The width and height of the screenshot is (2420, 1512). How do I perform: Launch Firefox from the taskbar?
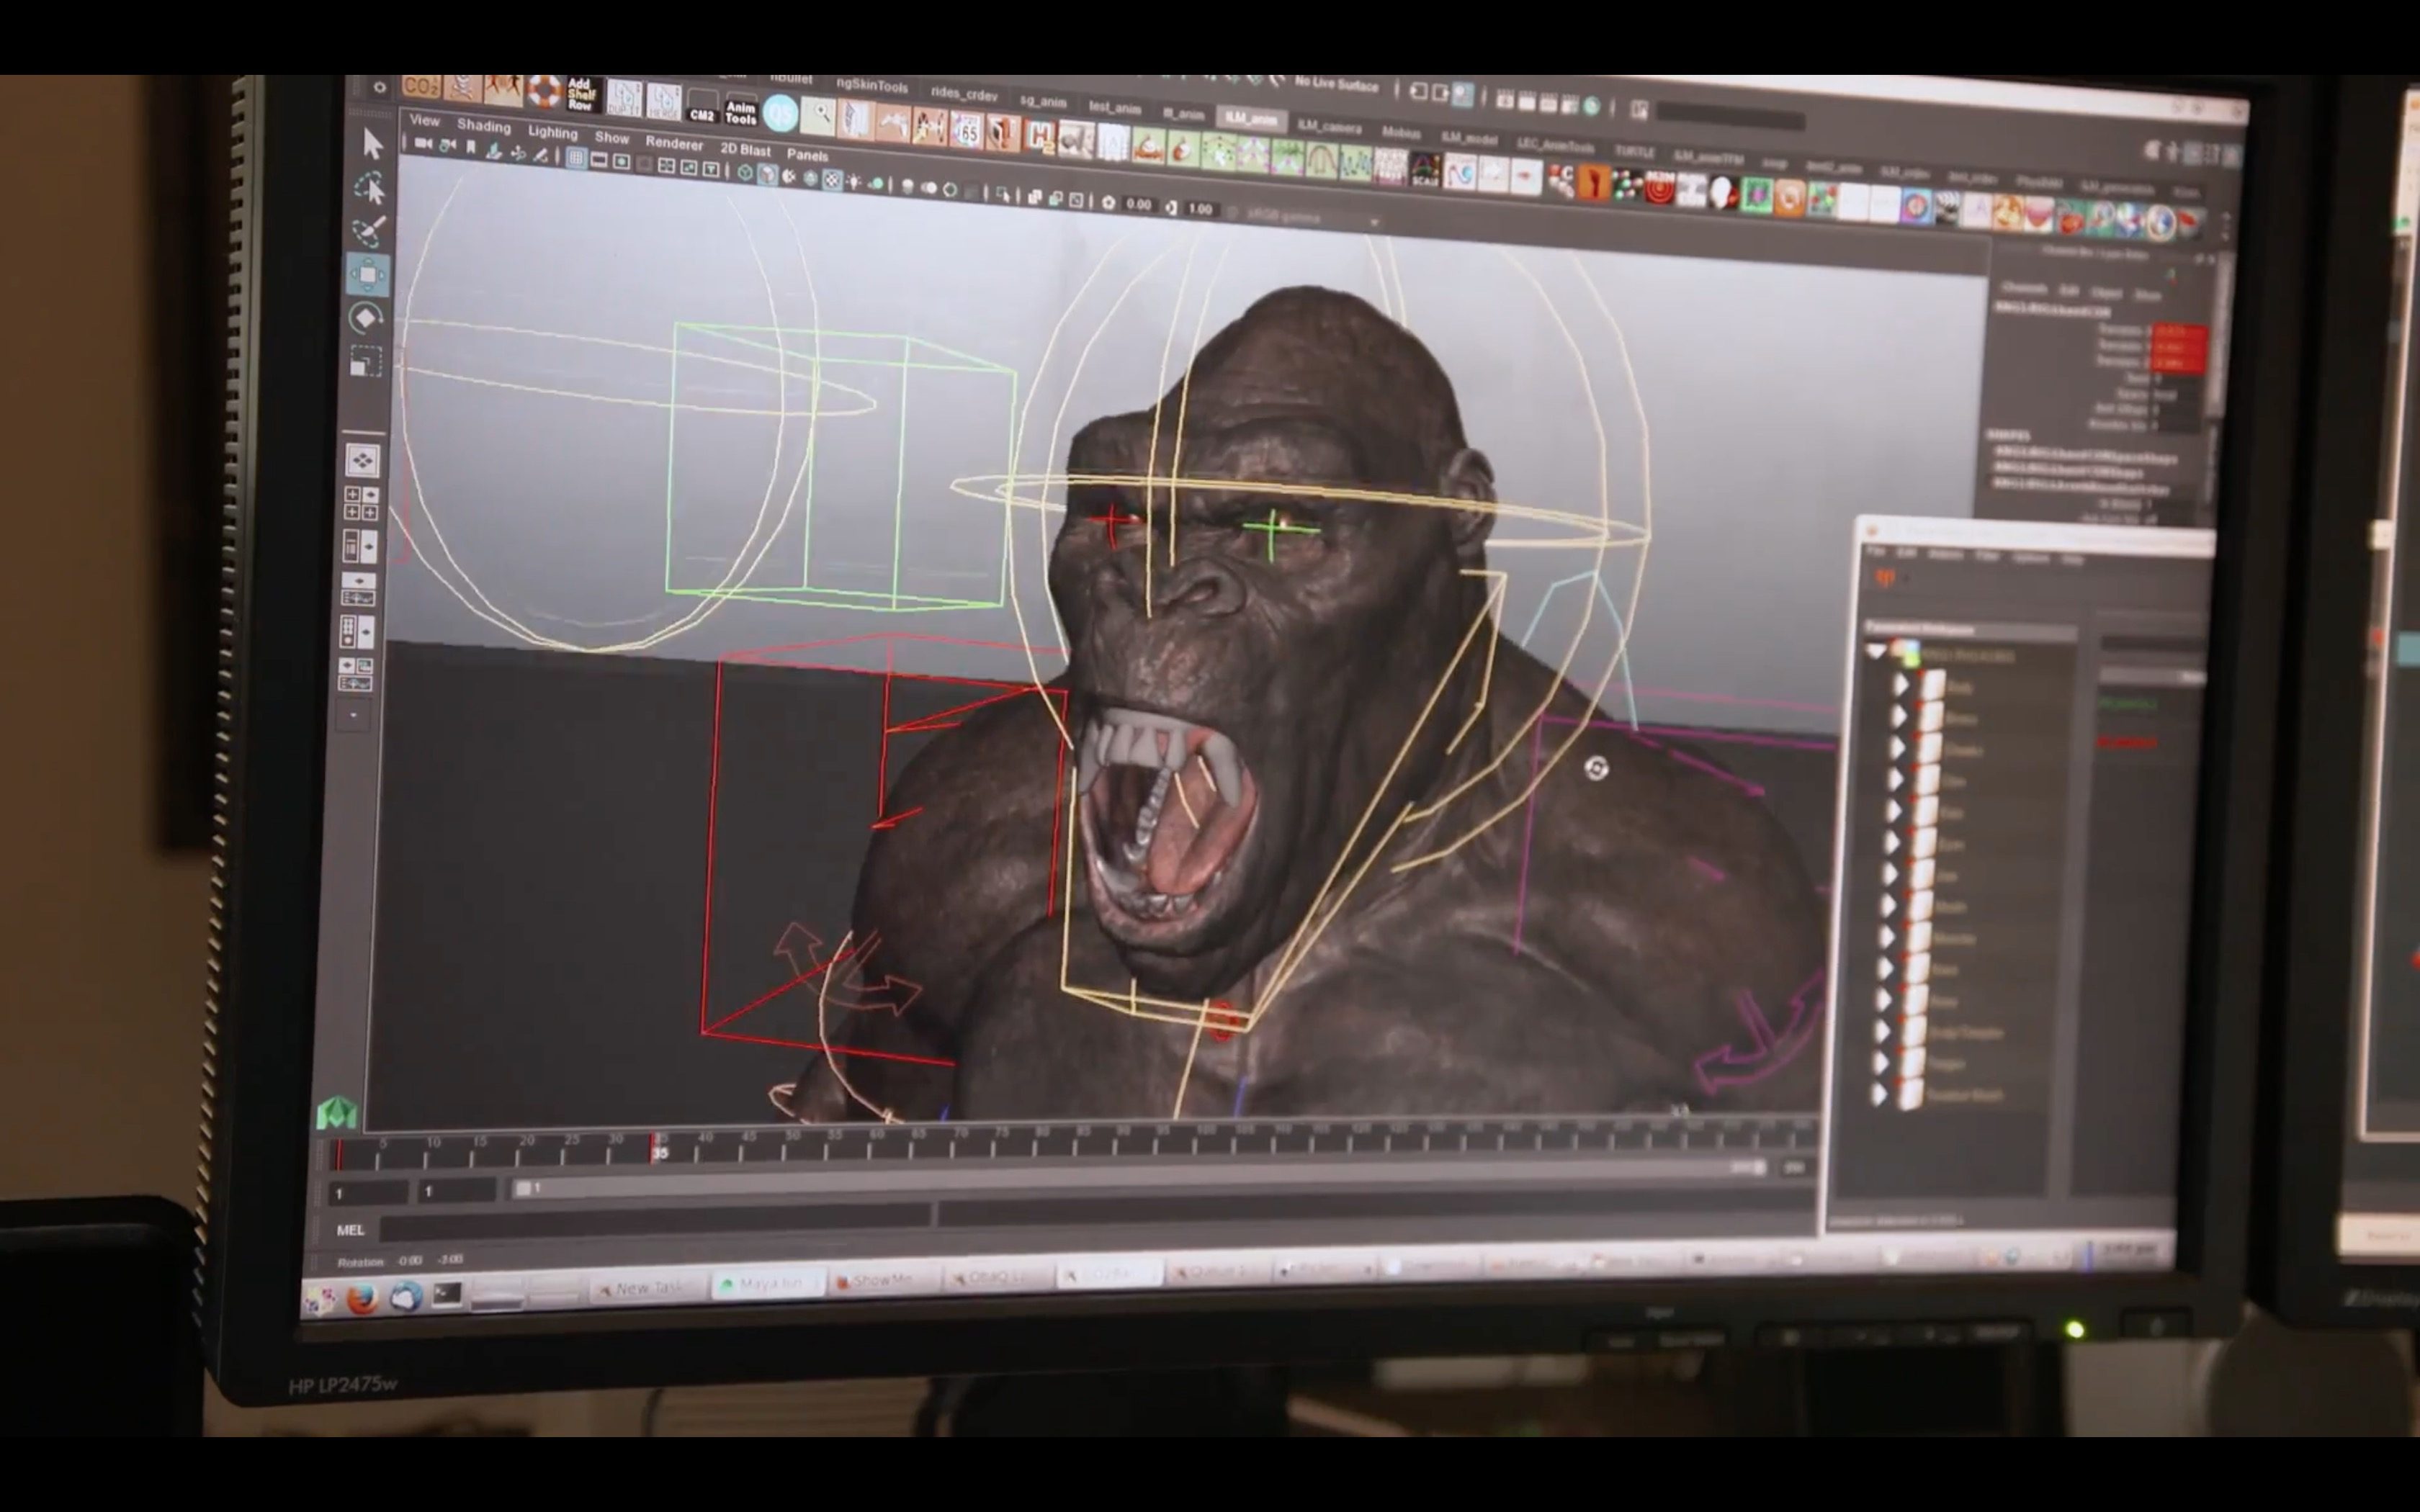pos(362,1298)
